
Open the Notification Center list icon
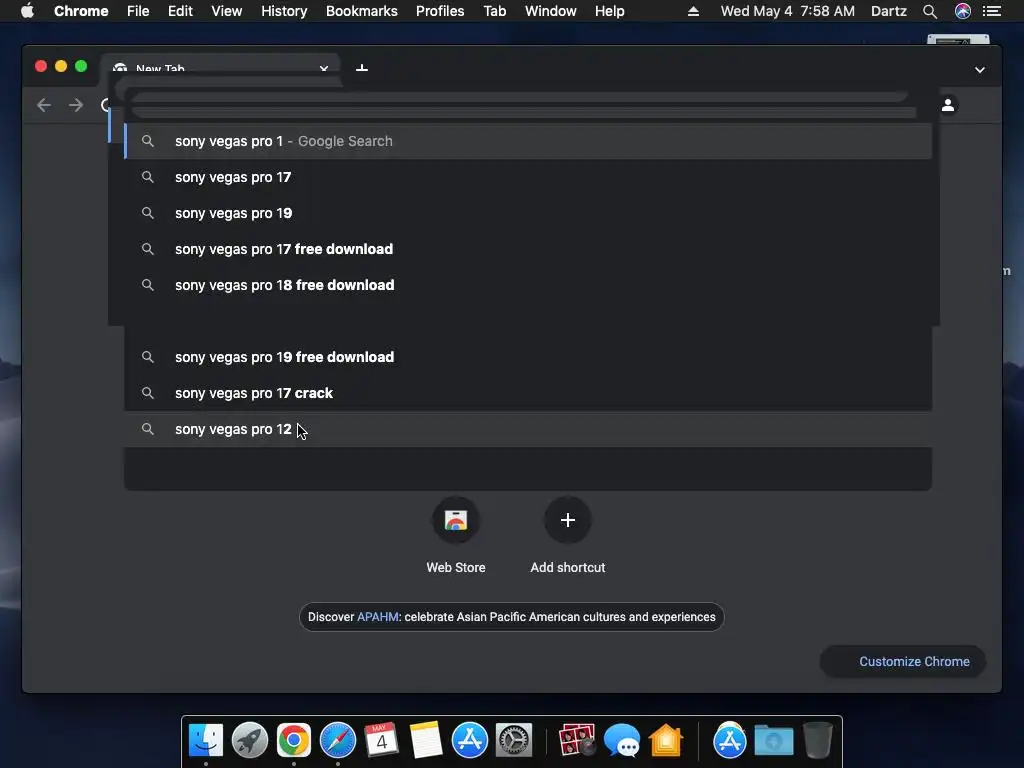(x=992, y=11)
